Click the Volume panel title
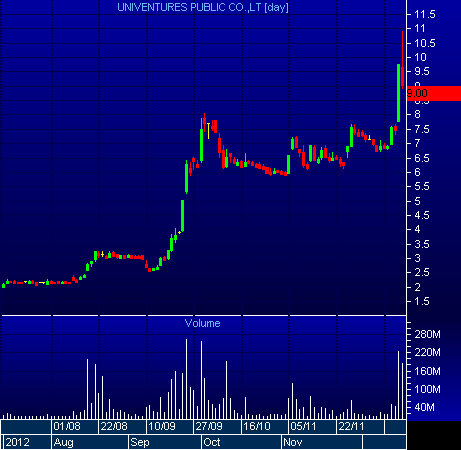Screen dimensions: 461x450 click(202, 323)
